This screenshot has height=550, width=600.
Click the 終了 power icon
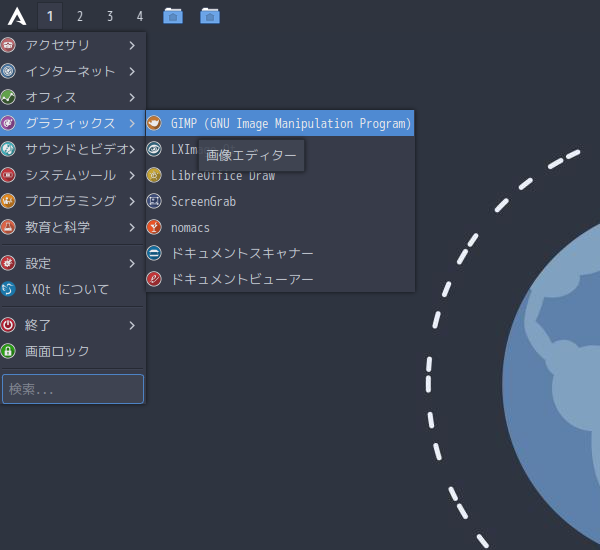8,325
